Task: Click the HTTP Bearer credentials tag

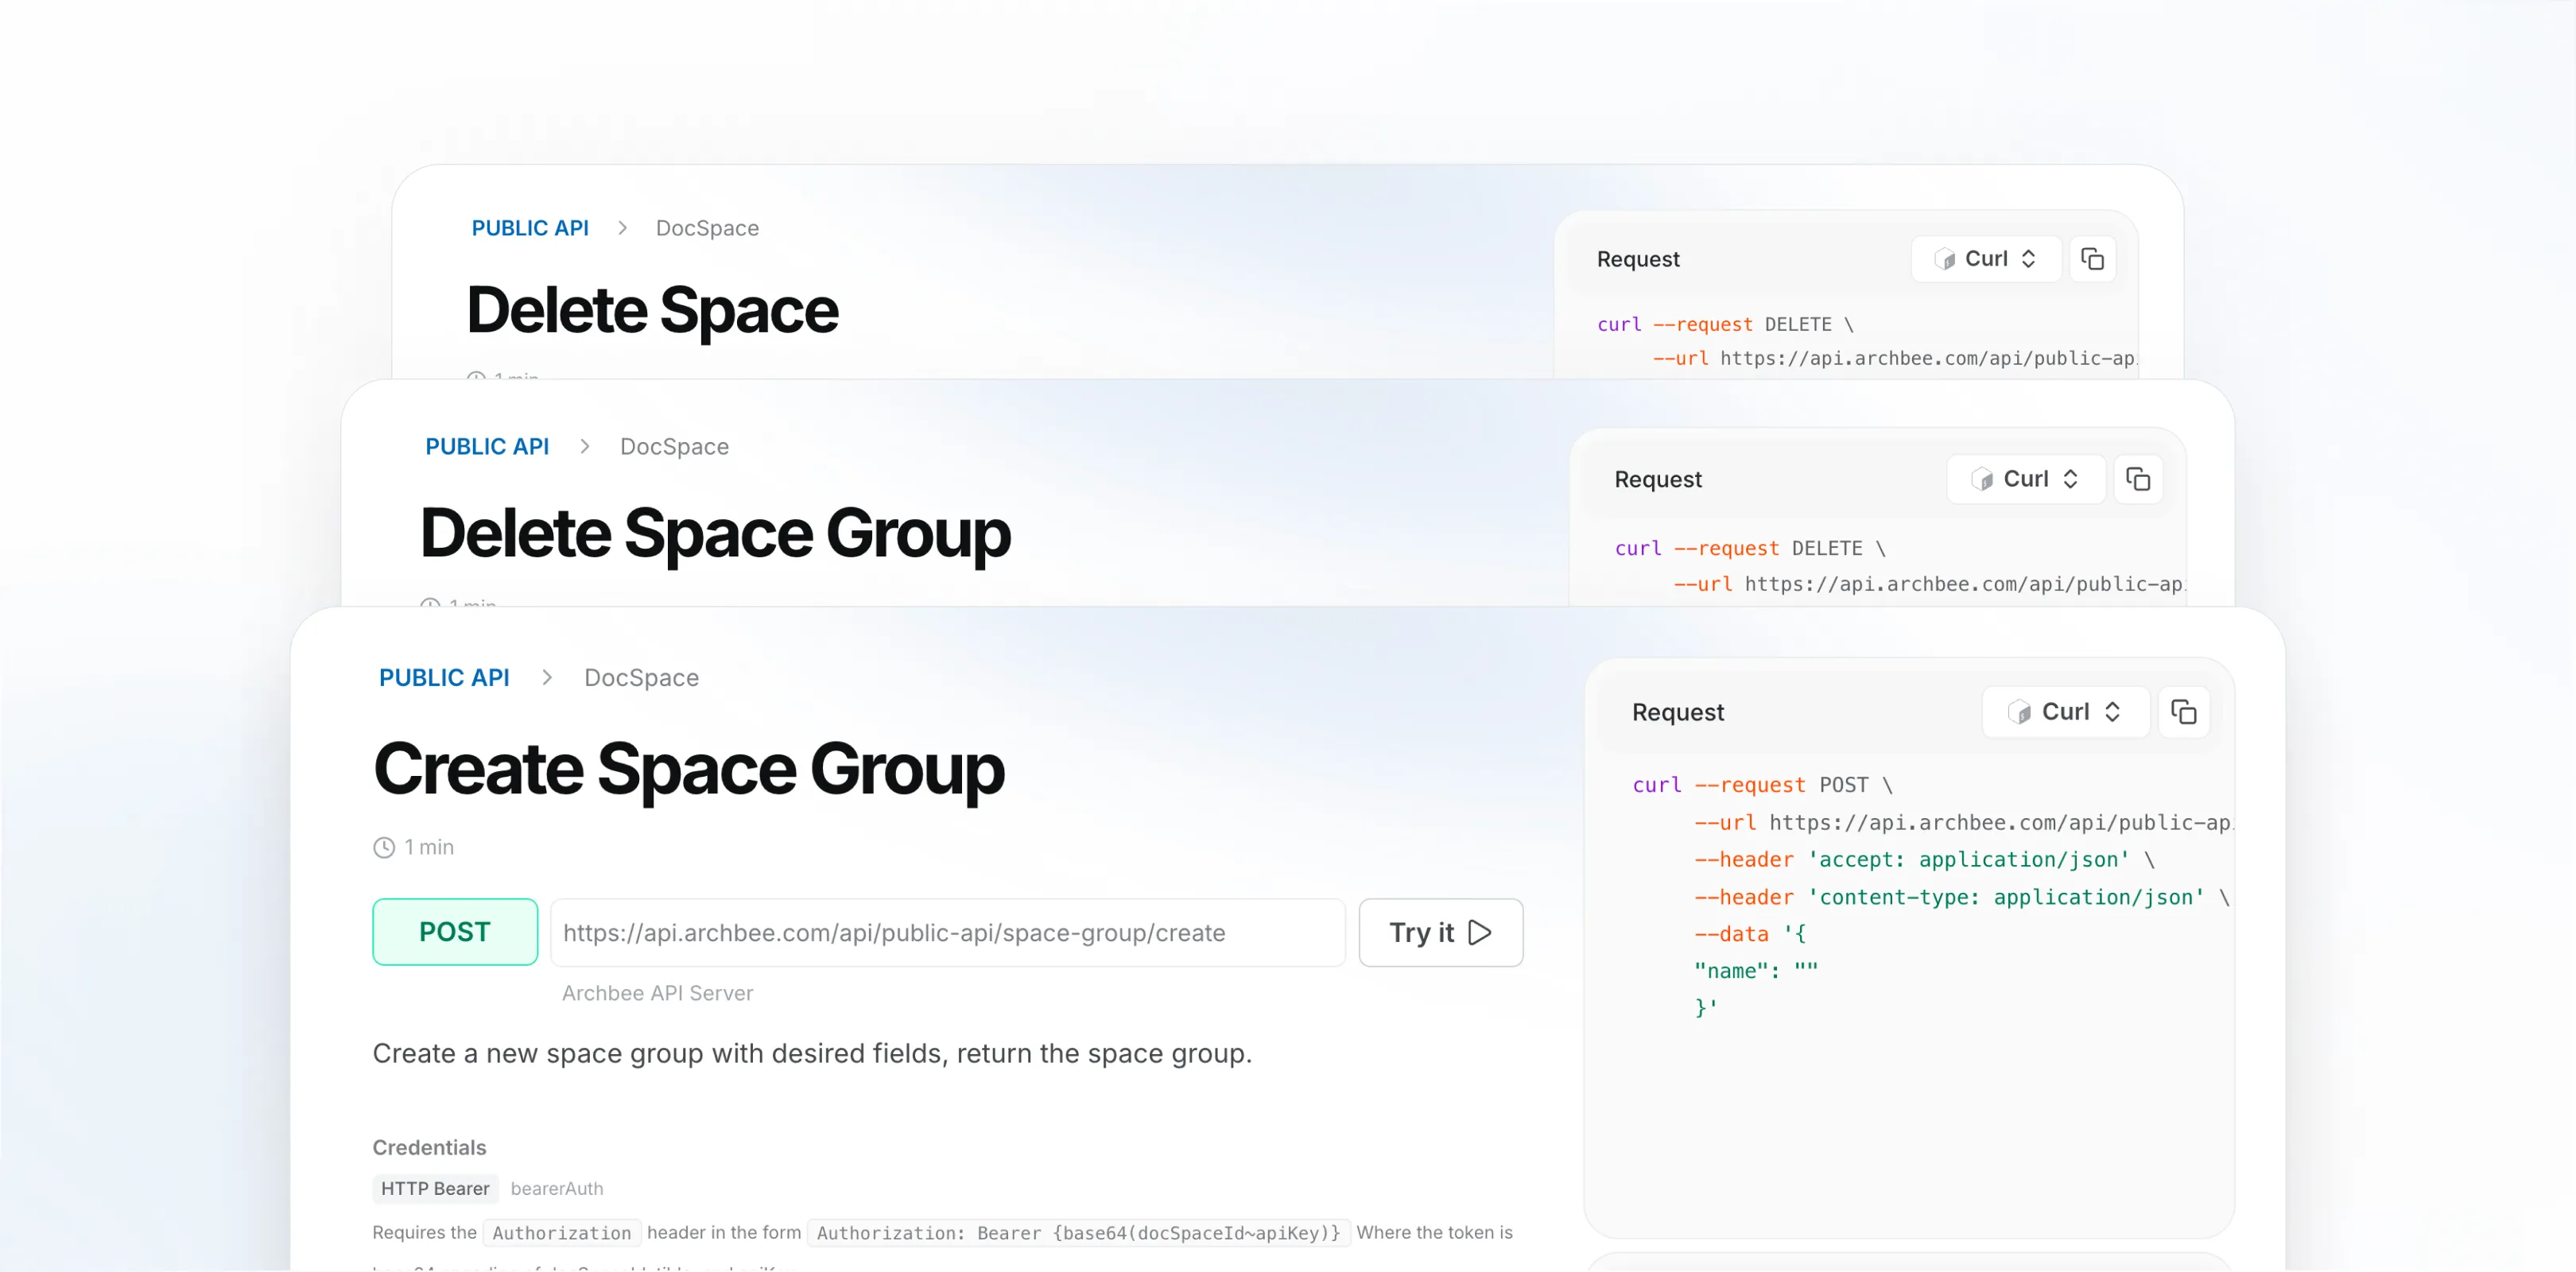Action: click(x=435, y=1188)
